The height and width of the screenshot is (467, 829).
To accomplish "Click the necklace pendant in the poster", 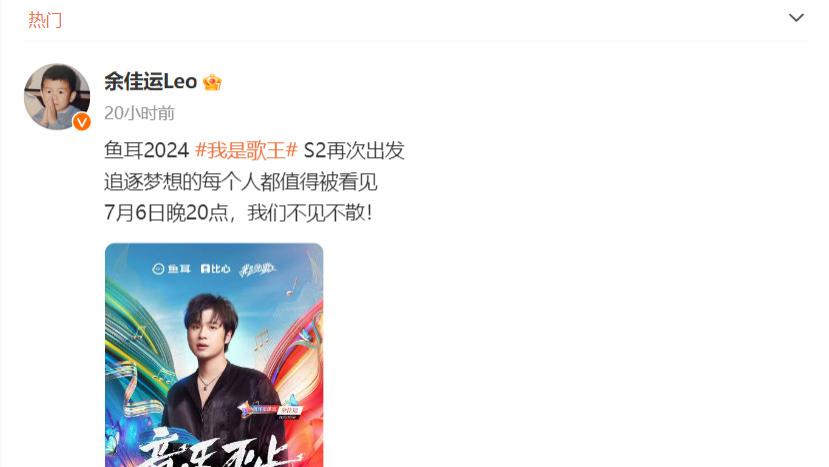I will coord(206,387).
